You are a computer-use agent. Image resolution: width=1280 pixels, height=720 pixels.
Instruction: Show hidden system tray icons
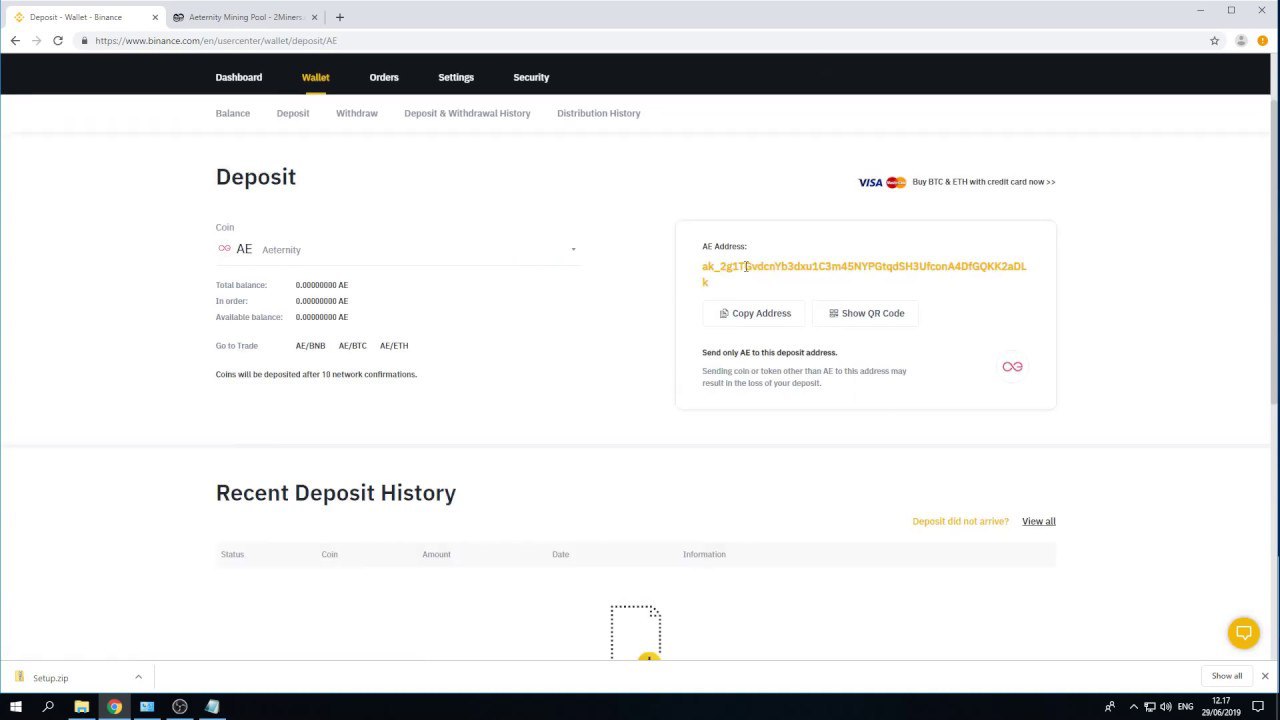tap(1133, 707)
